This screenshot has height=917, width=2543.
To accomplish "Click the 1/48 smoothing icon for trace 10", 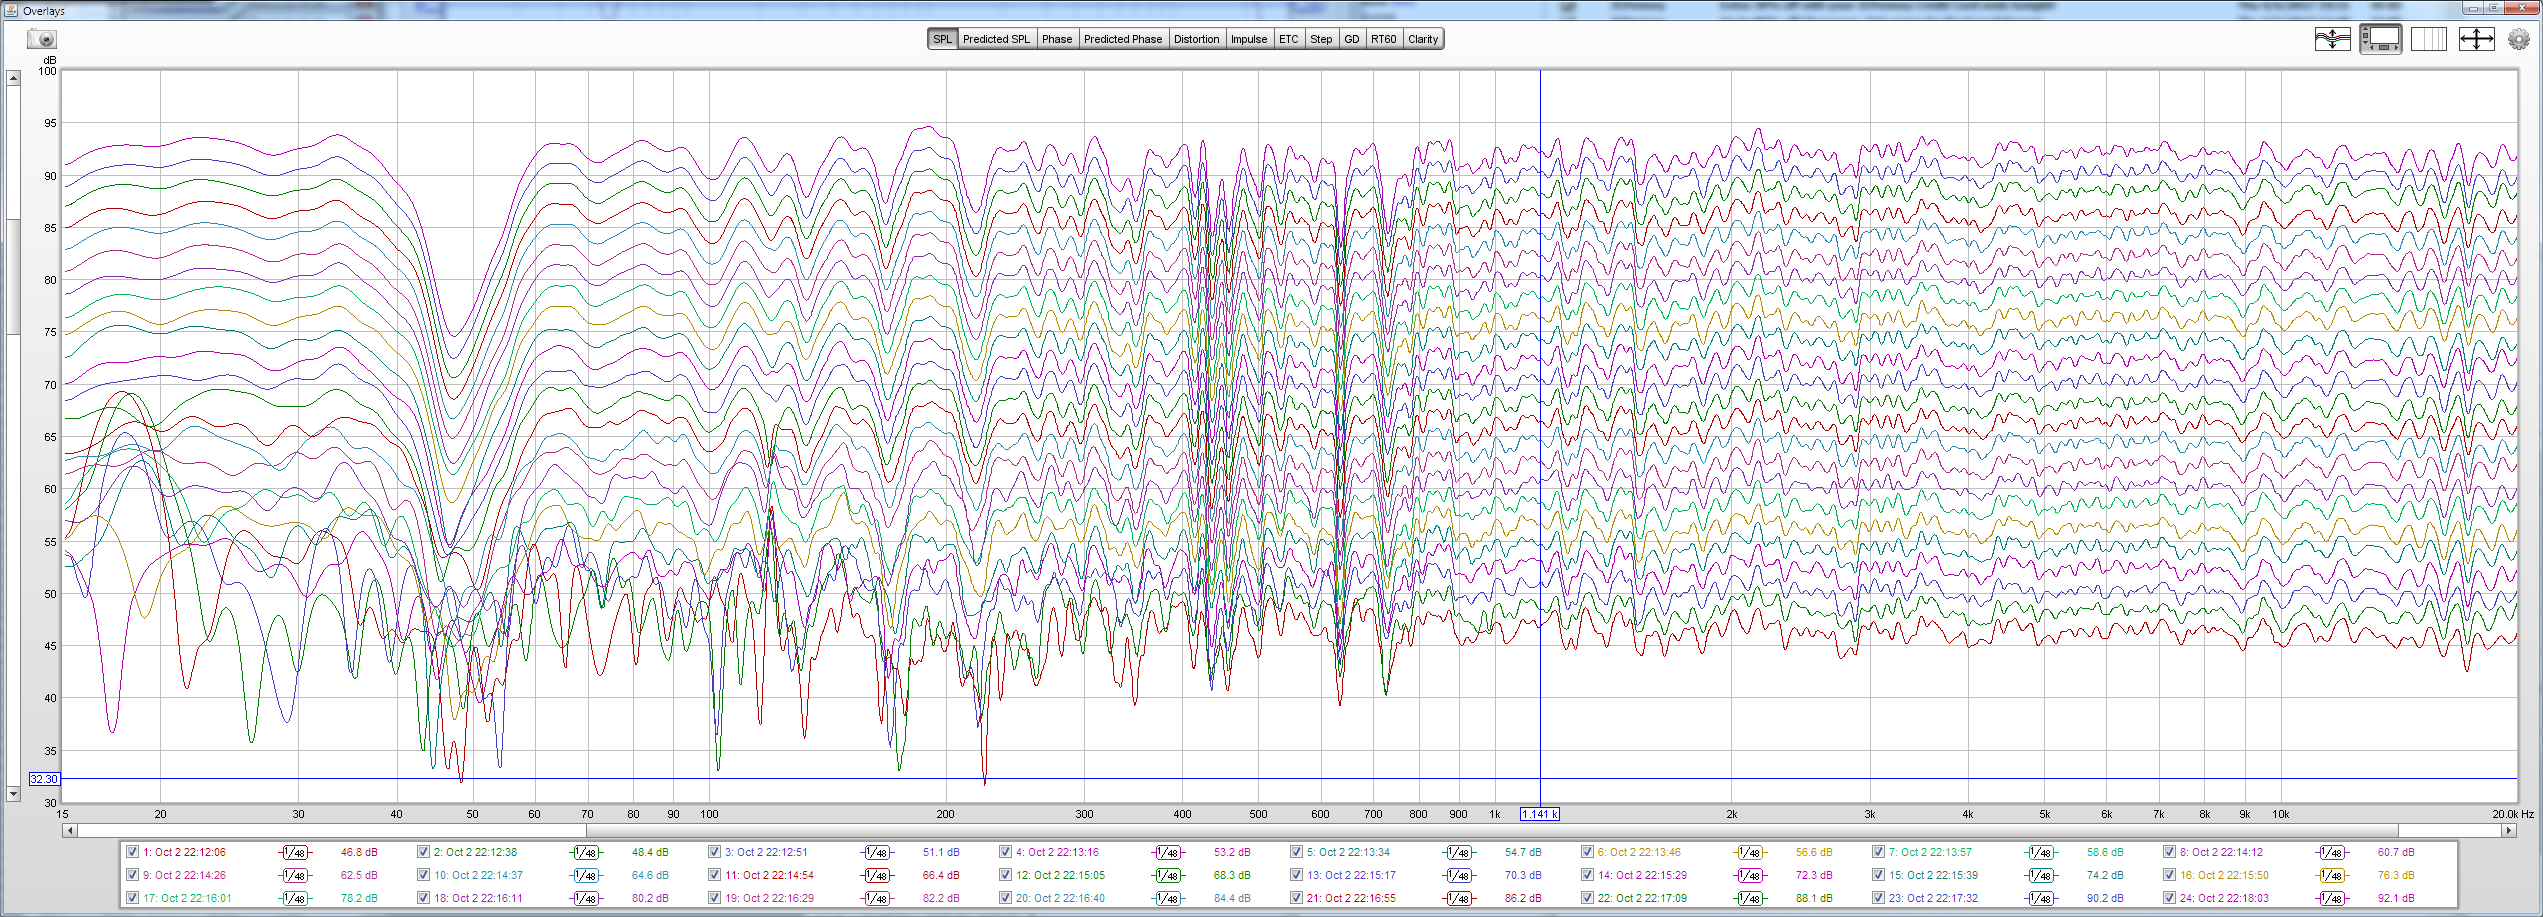I will point(586,876).
